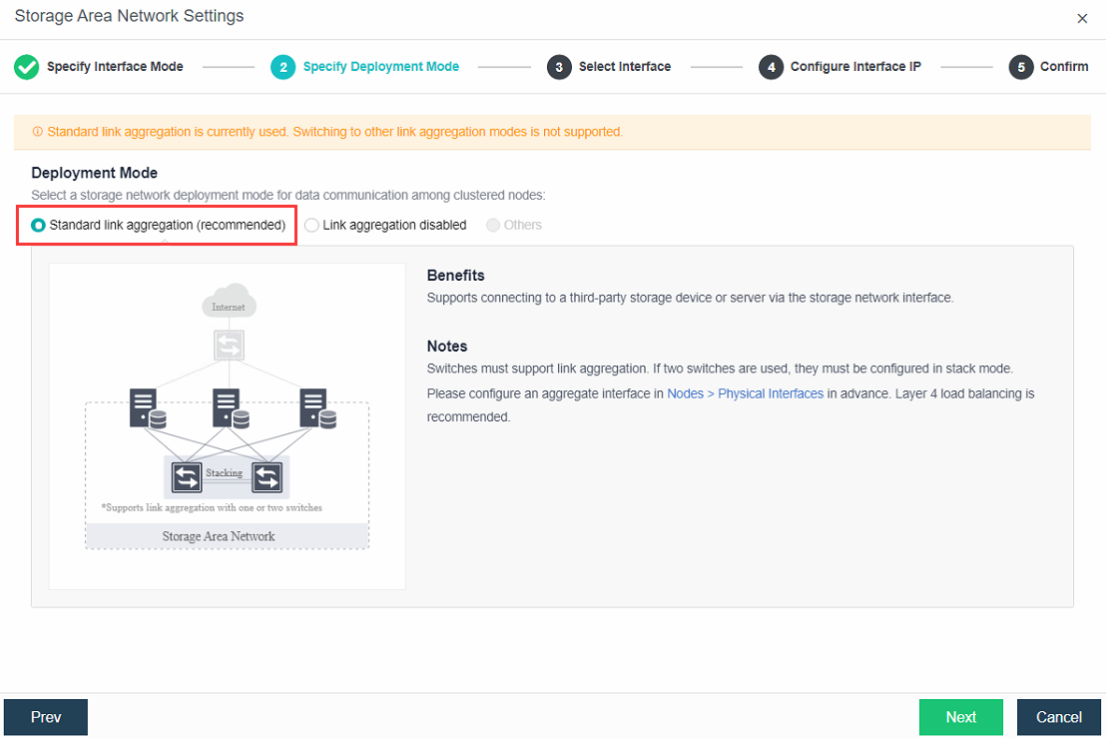Open the Confirm step label

point(1063,67)
